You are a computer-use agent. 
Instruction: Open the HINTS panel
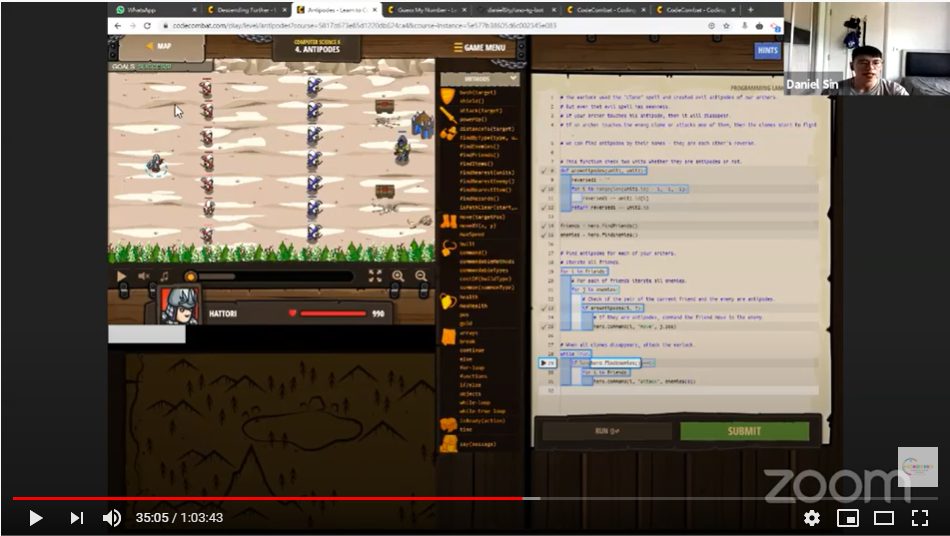(767, 50)
